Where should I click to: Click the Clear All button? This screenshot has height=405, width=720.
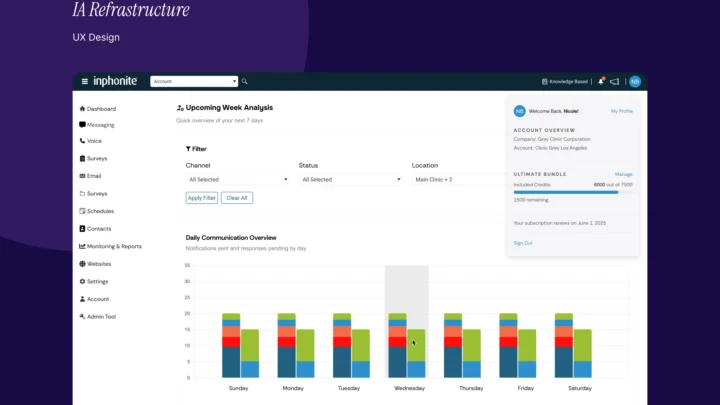[237, 198]
